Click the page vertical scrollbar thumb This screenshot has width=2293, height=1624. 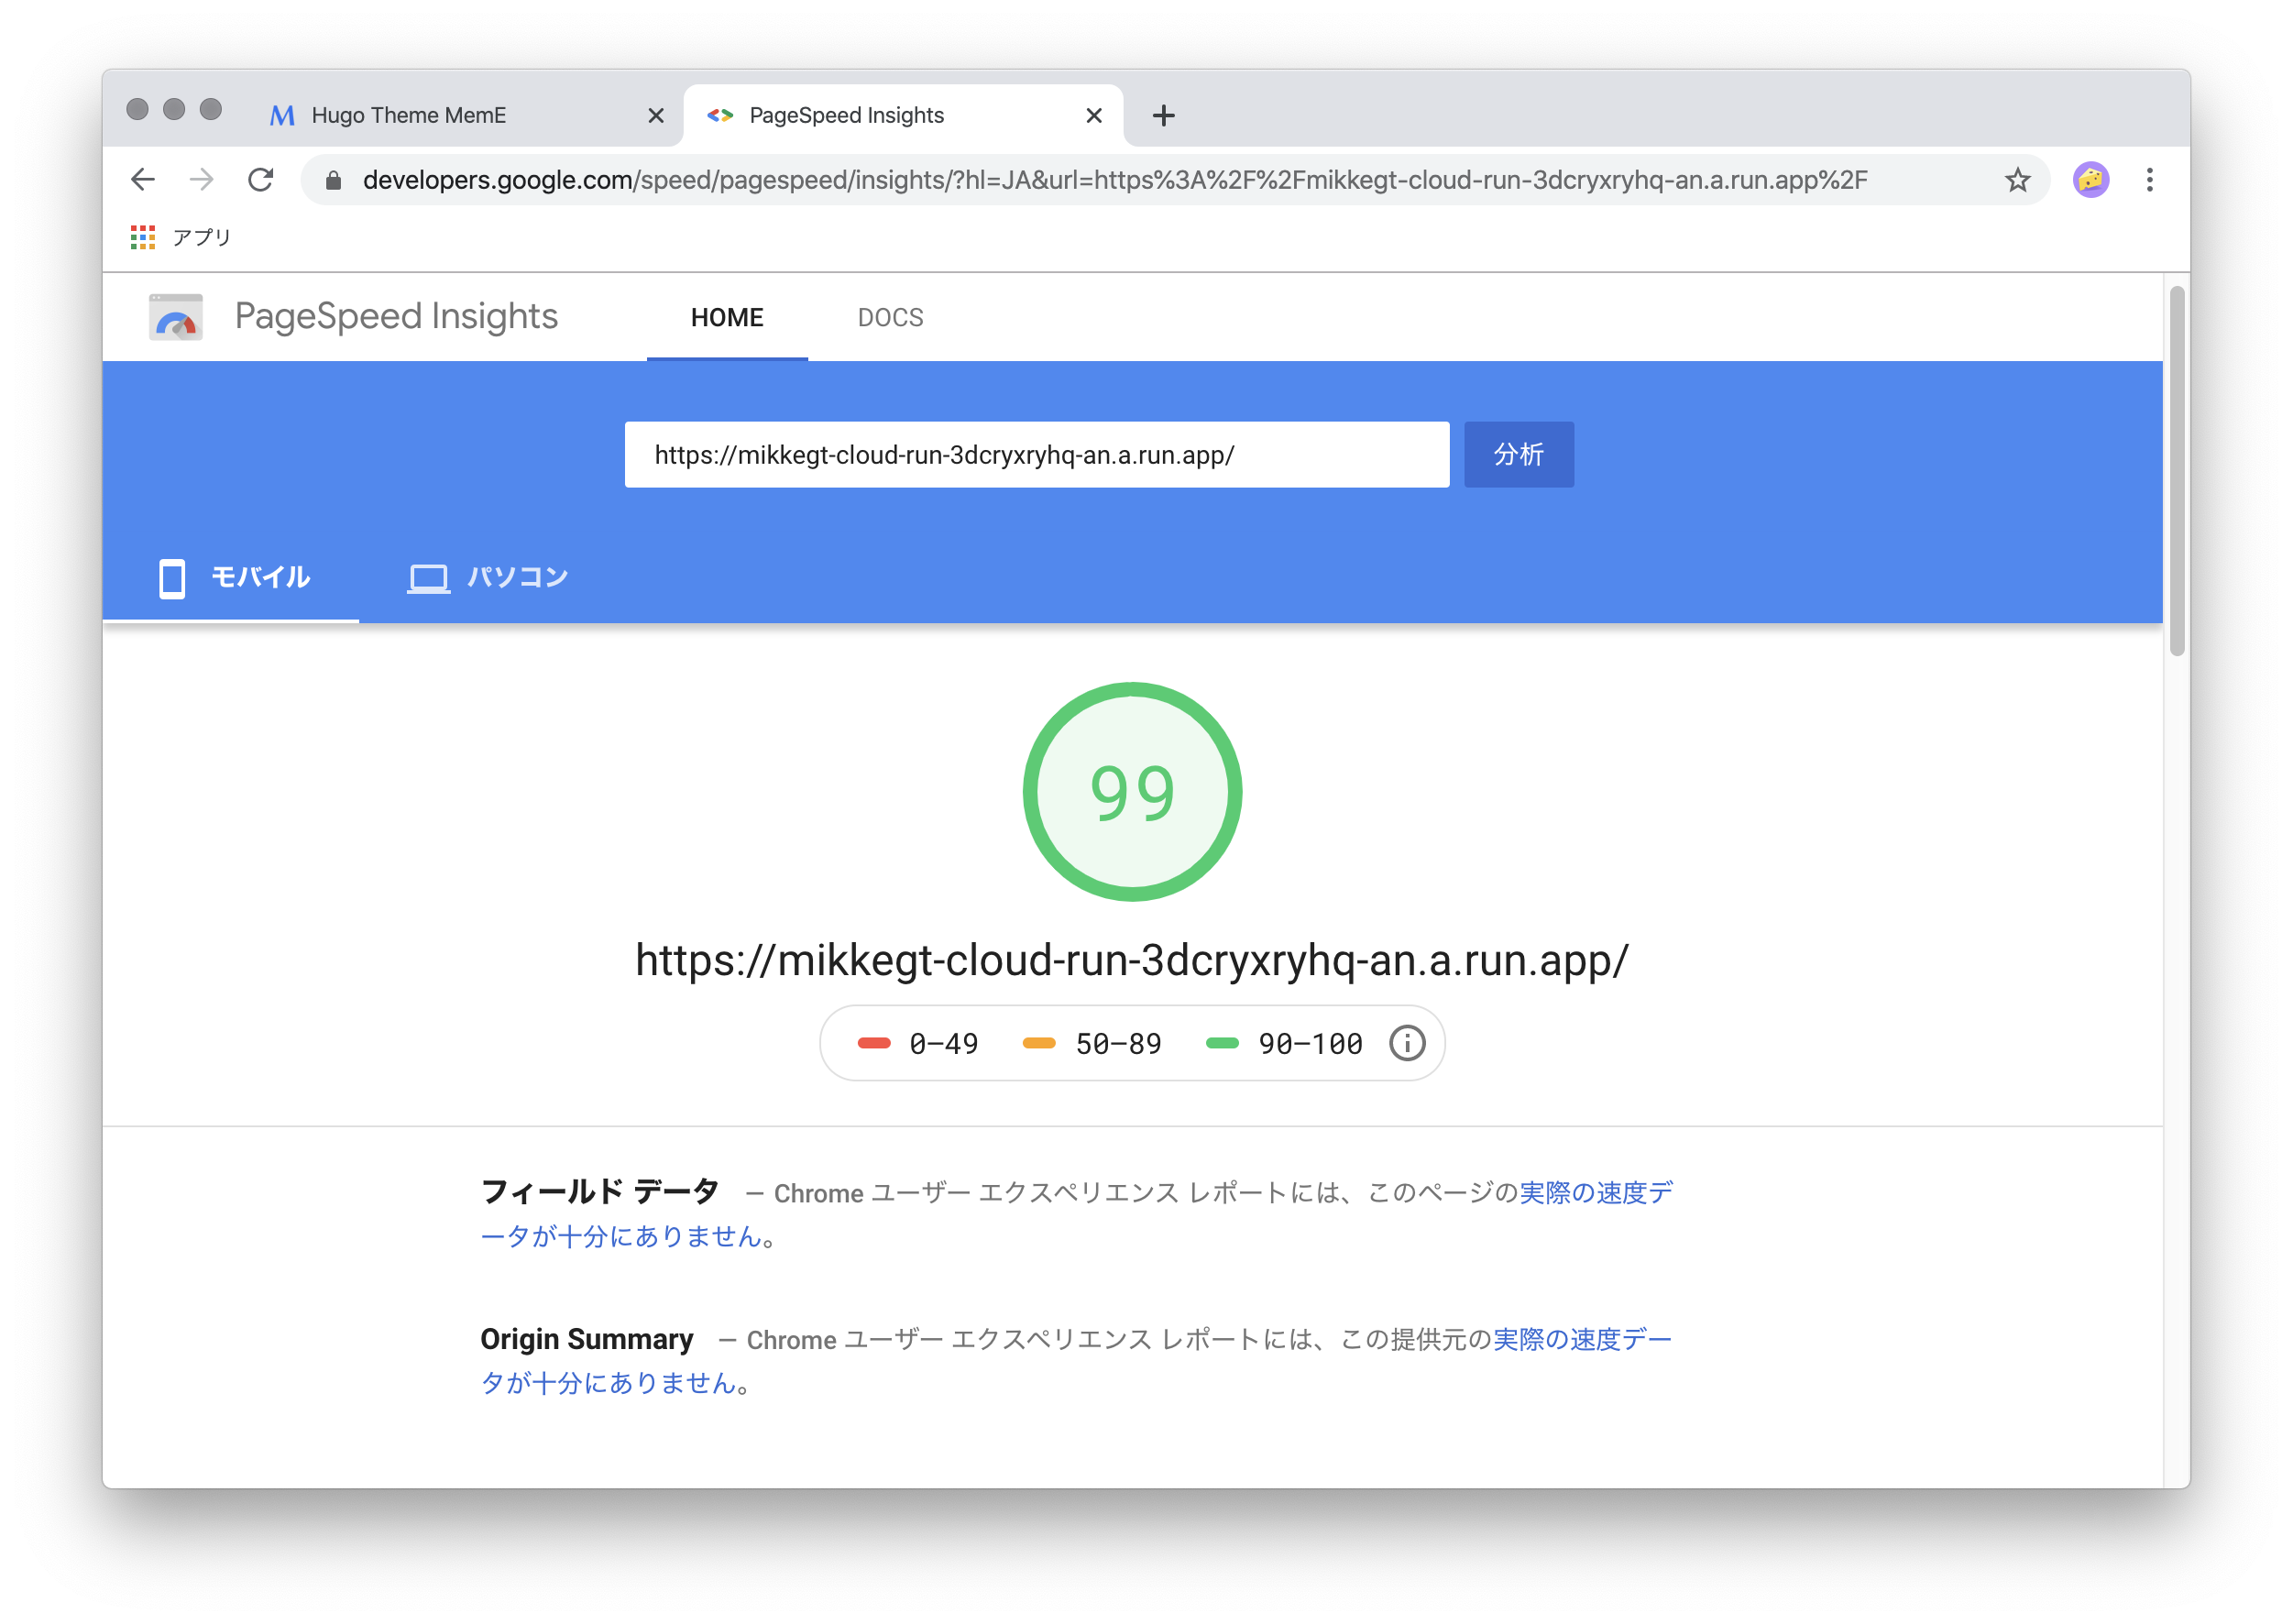coord(2176,472)
